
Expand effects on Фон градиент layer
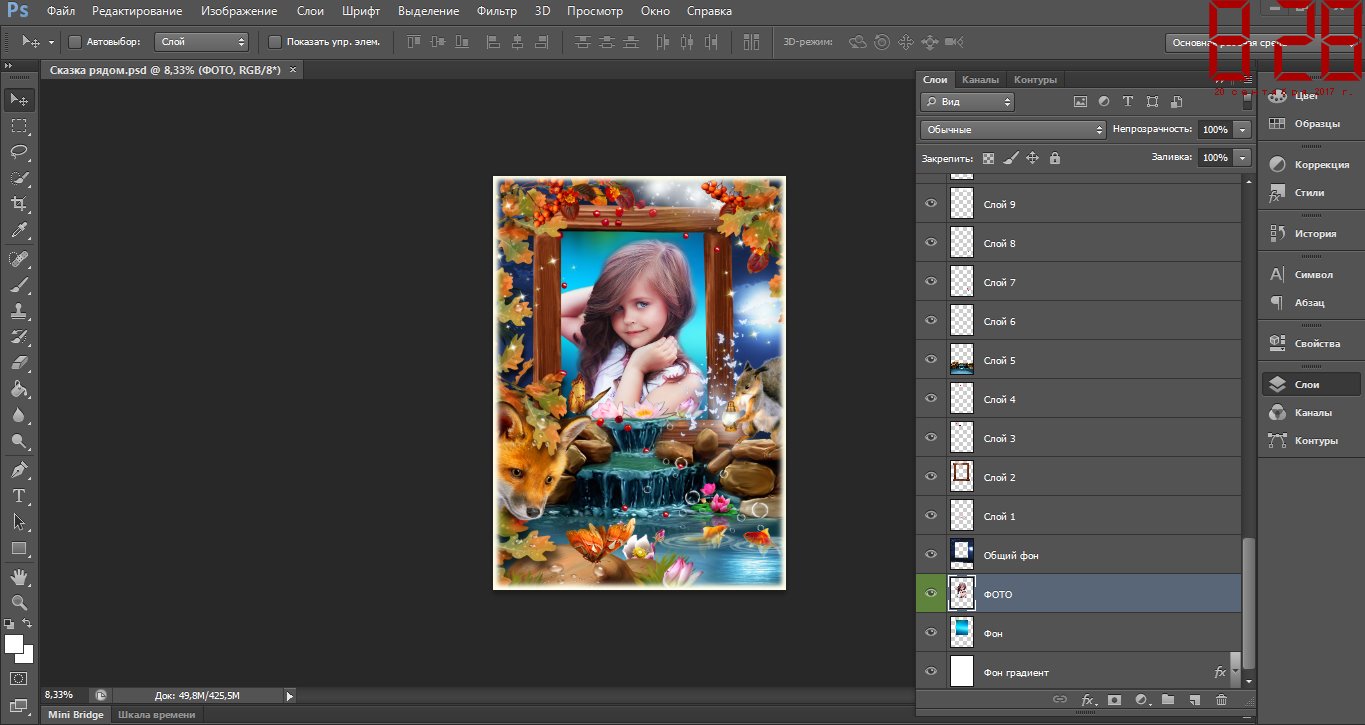pyautogui.click(x=1235, y=672)
